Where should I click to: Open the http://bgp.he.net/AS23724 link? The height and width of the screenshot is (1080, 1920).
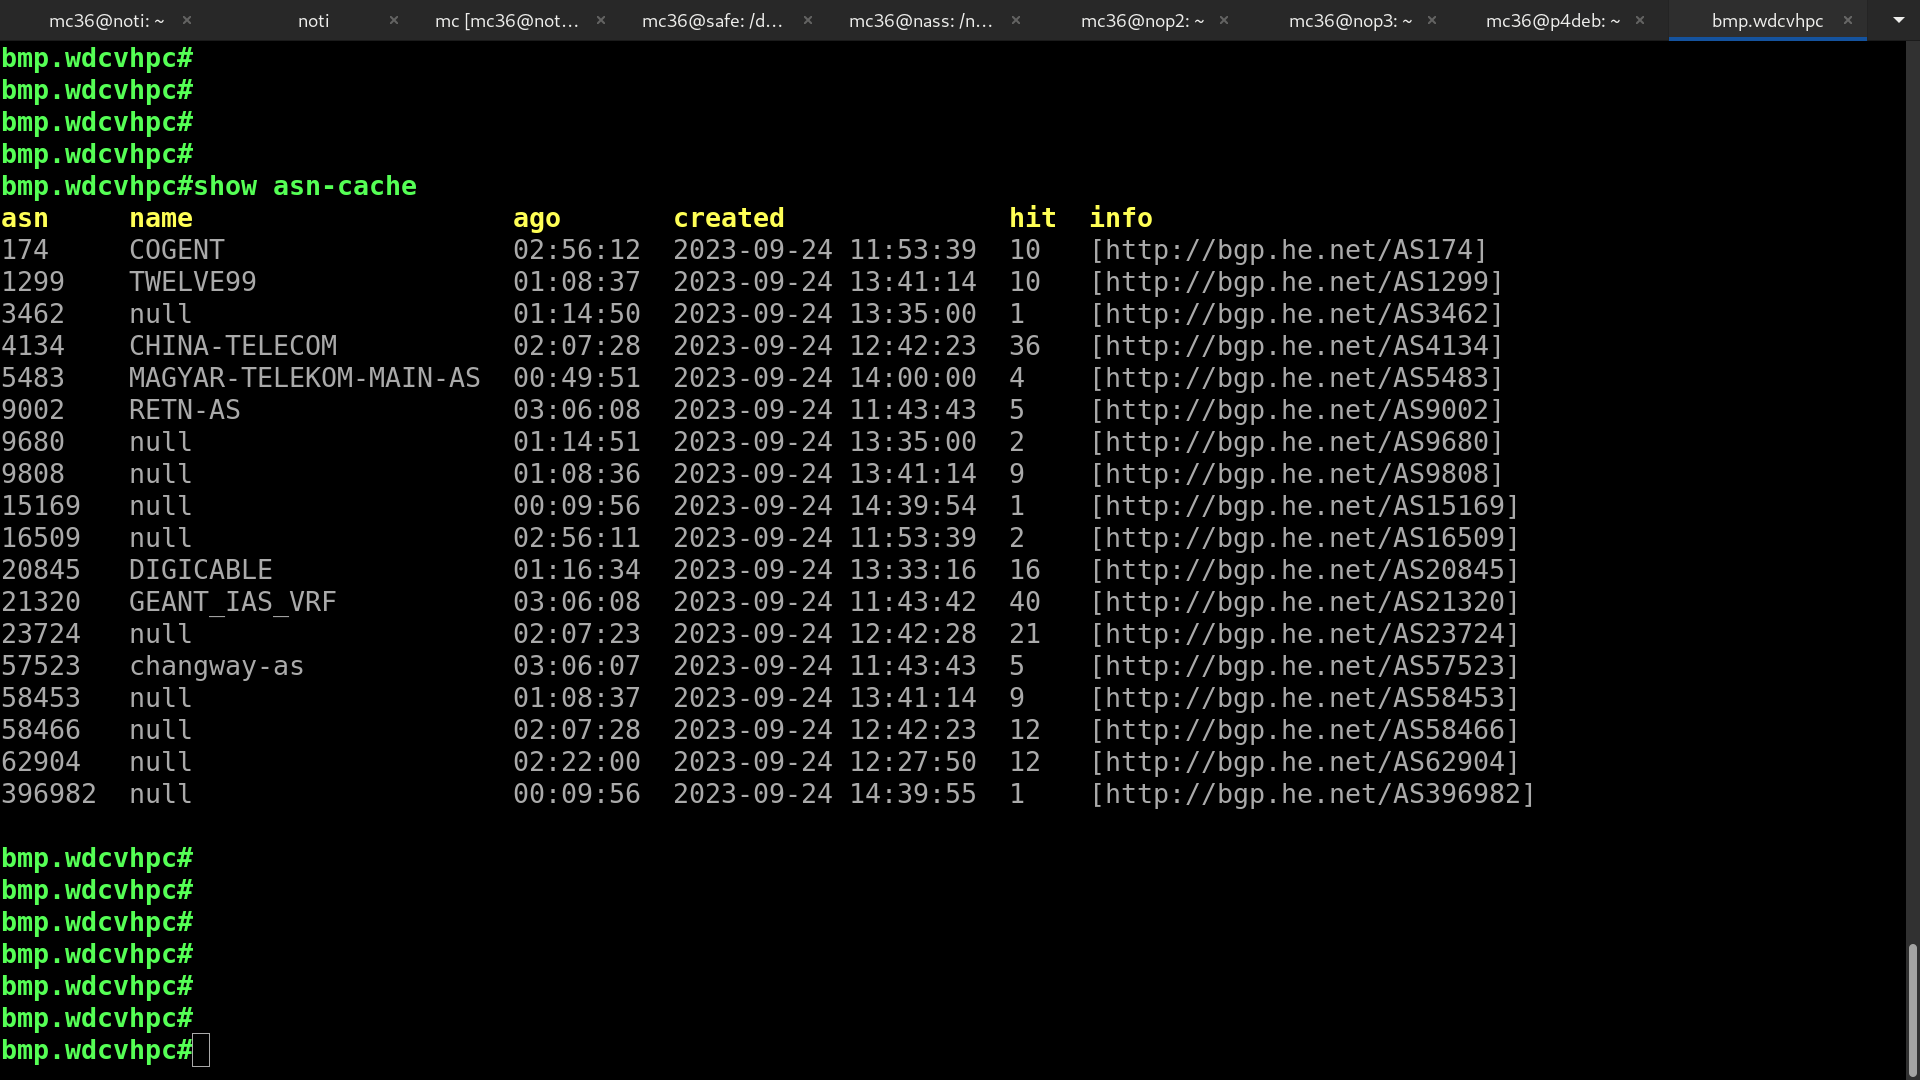[1304, 634]
